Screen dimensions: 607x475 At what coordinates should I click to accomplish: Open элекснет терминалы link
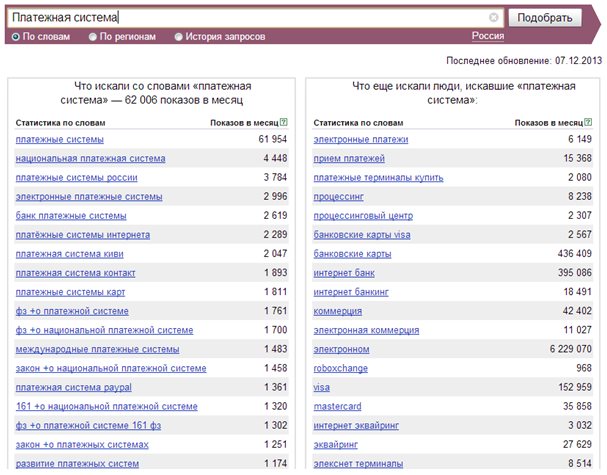tap(358, 463)
